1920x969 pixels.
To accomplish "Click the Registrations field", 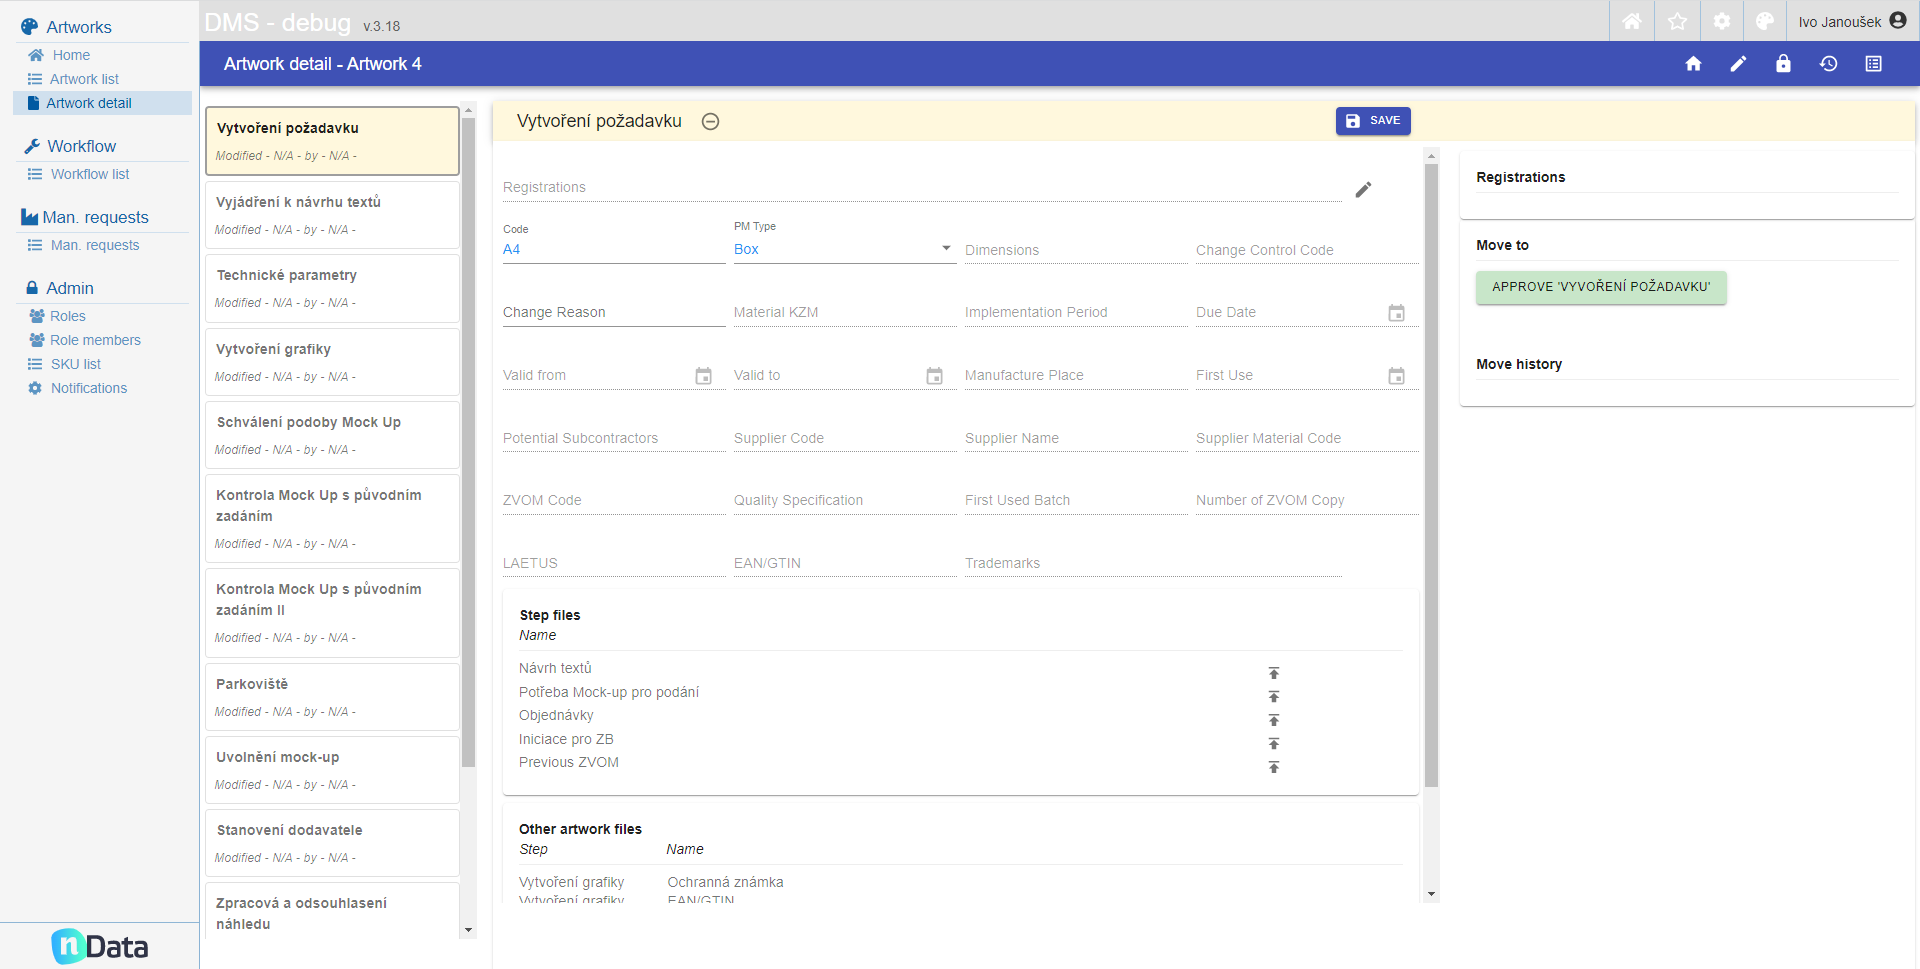I will pos(921,188).
